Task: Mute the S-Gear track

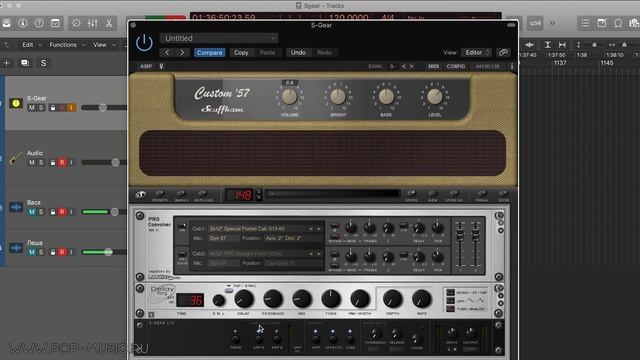Action: pos(32,107)
